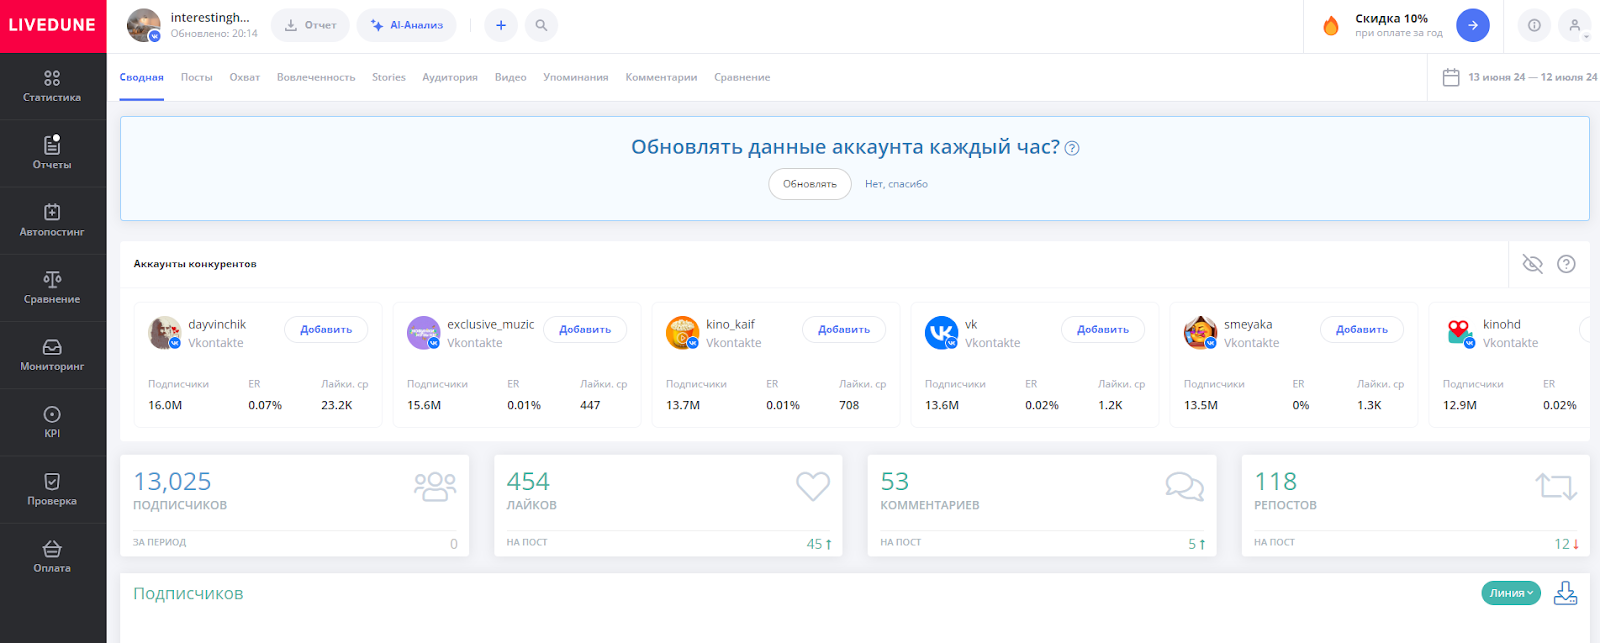Screen dimensions: 1600x643
Task: Go to Автопостинг in the sidebar
Action: click(52, 220)
